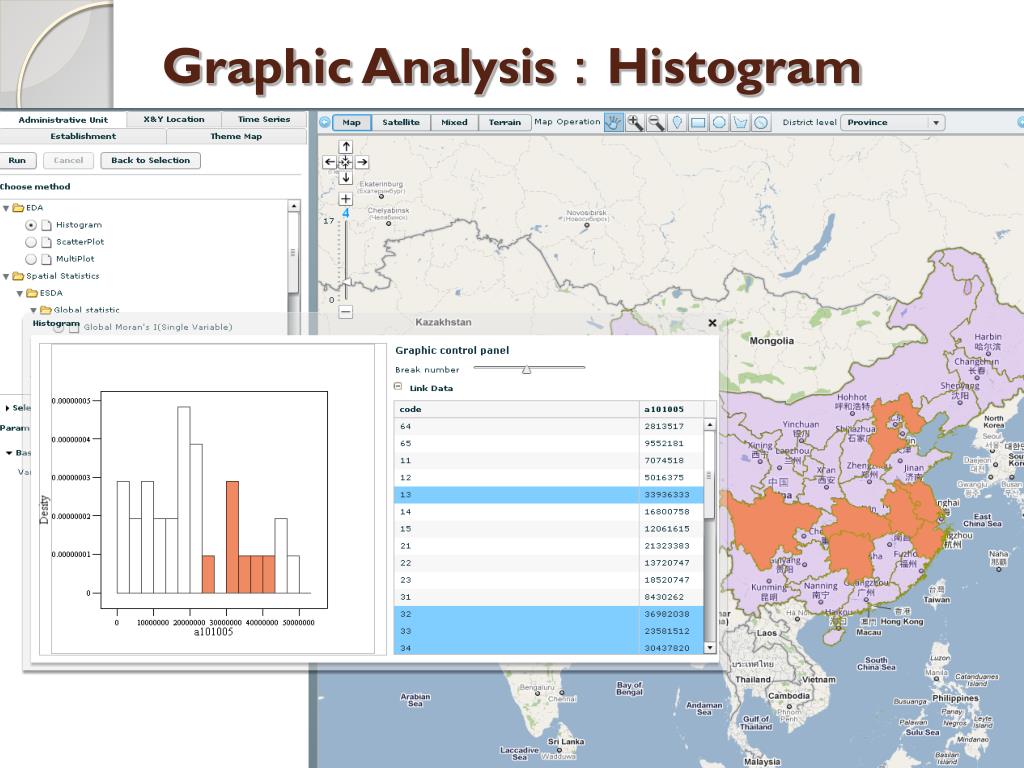Viewport: 1024px width, 768px height.
Task: Select table row with code 21
Action: click(x=549, y=546)
